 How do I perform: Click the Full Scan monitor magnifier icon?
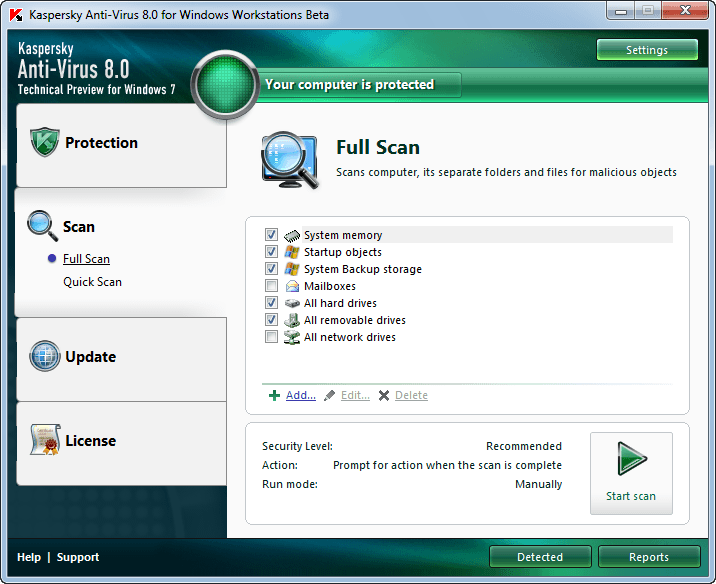tap(290, 160)
